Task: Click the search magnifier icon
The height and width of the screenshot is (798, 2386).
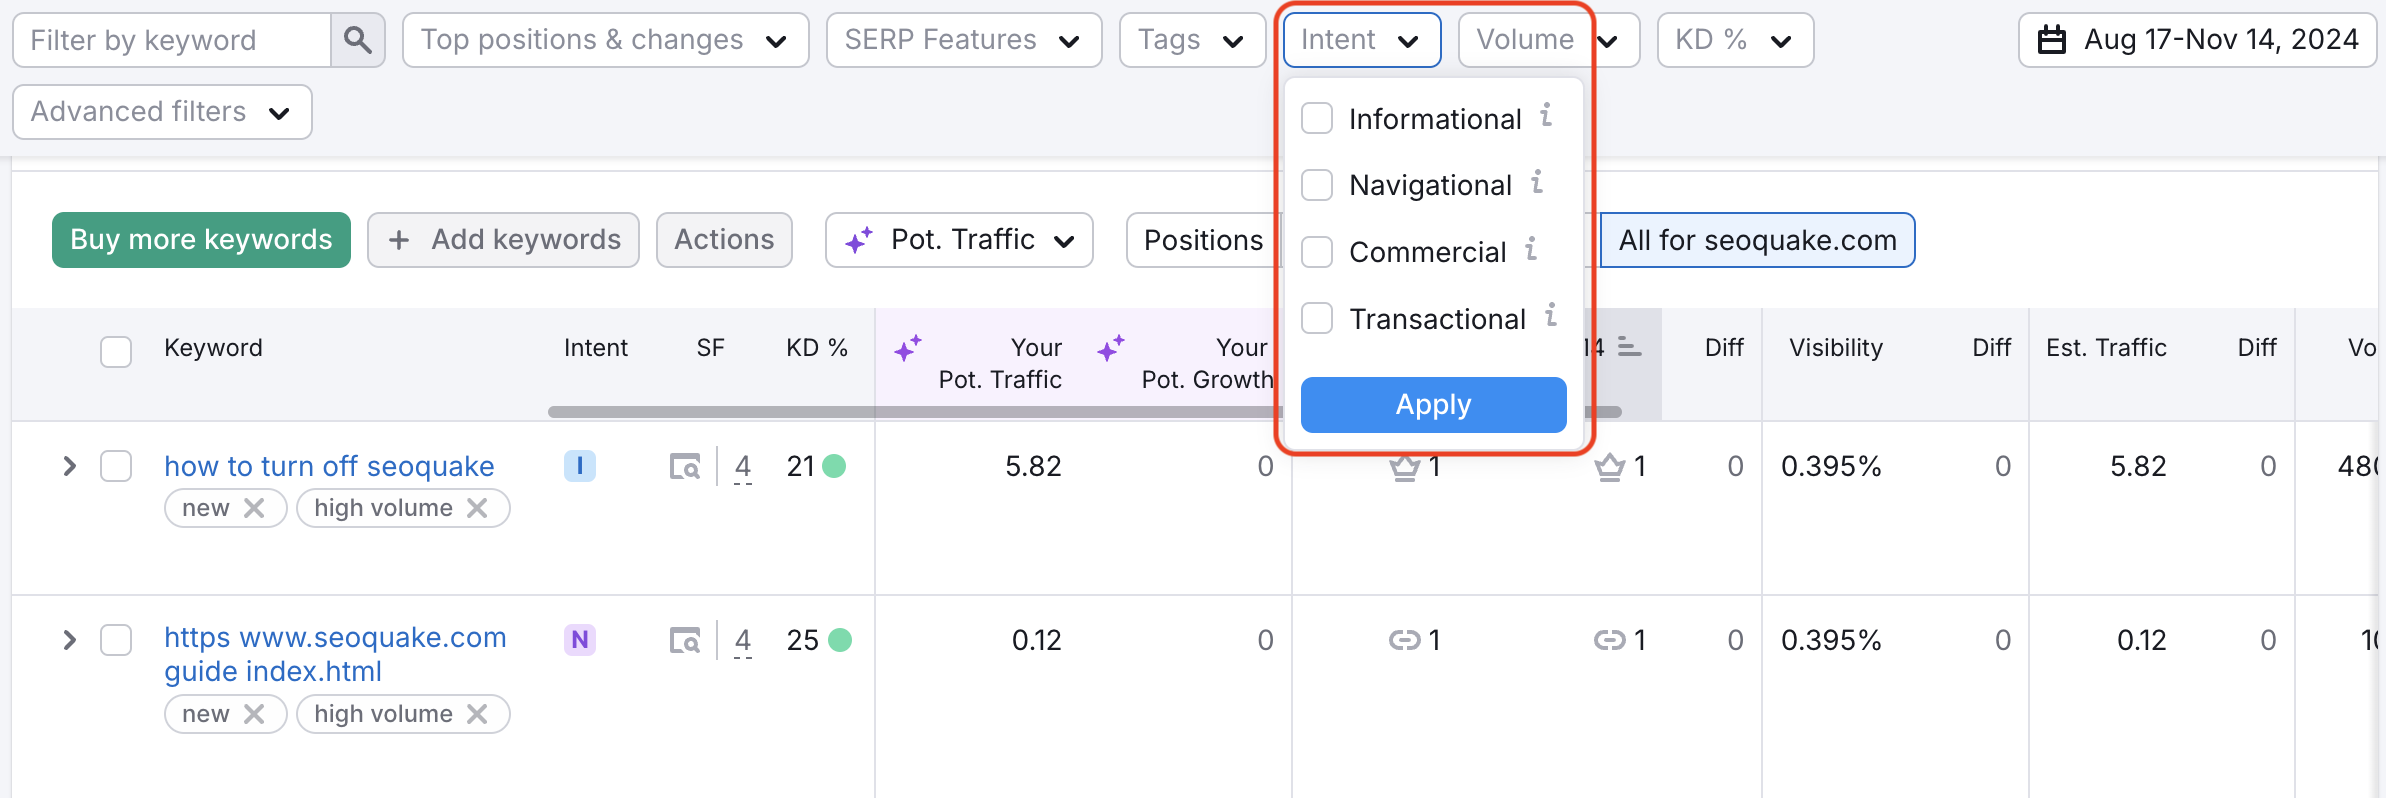Action: tap(357, 40)
